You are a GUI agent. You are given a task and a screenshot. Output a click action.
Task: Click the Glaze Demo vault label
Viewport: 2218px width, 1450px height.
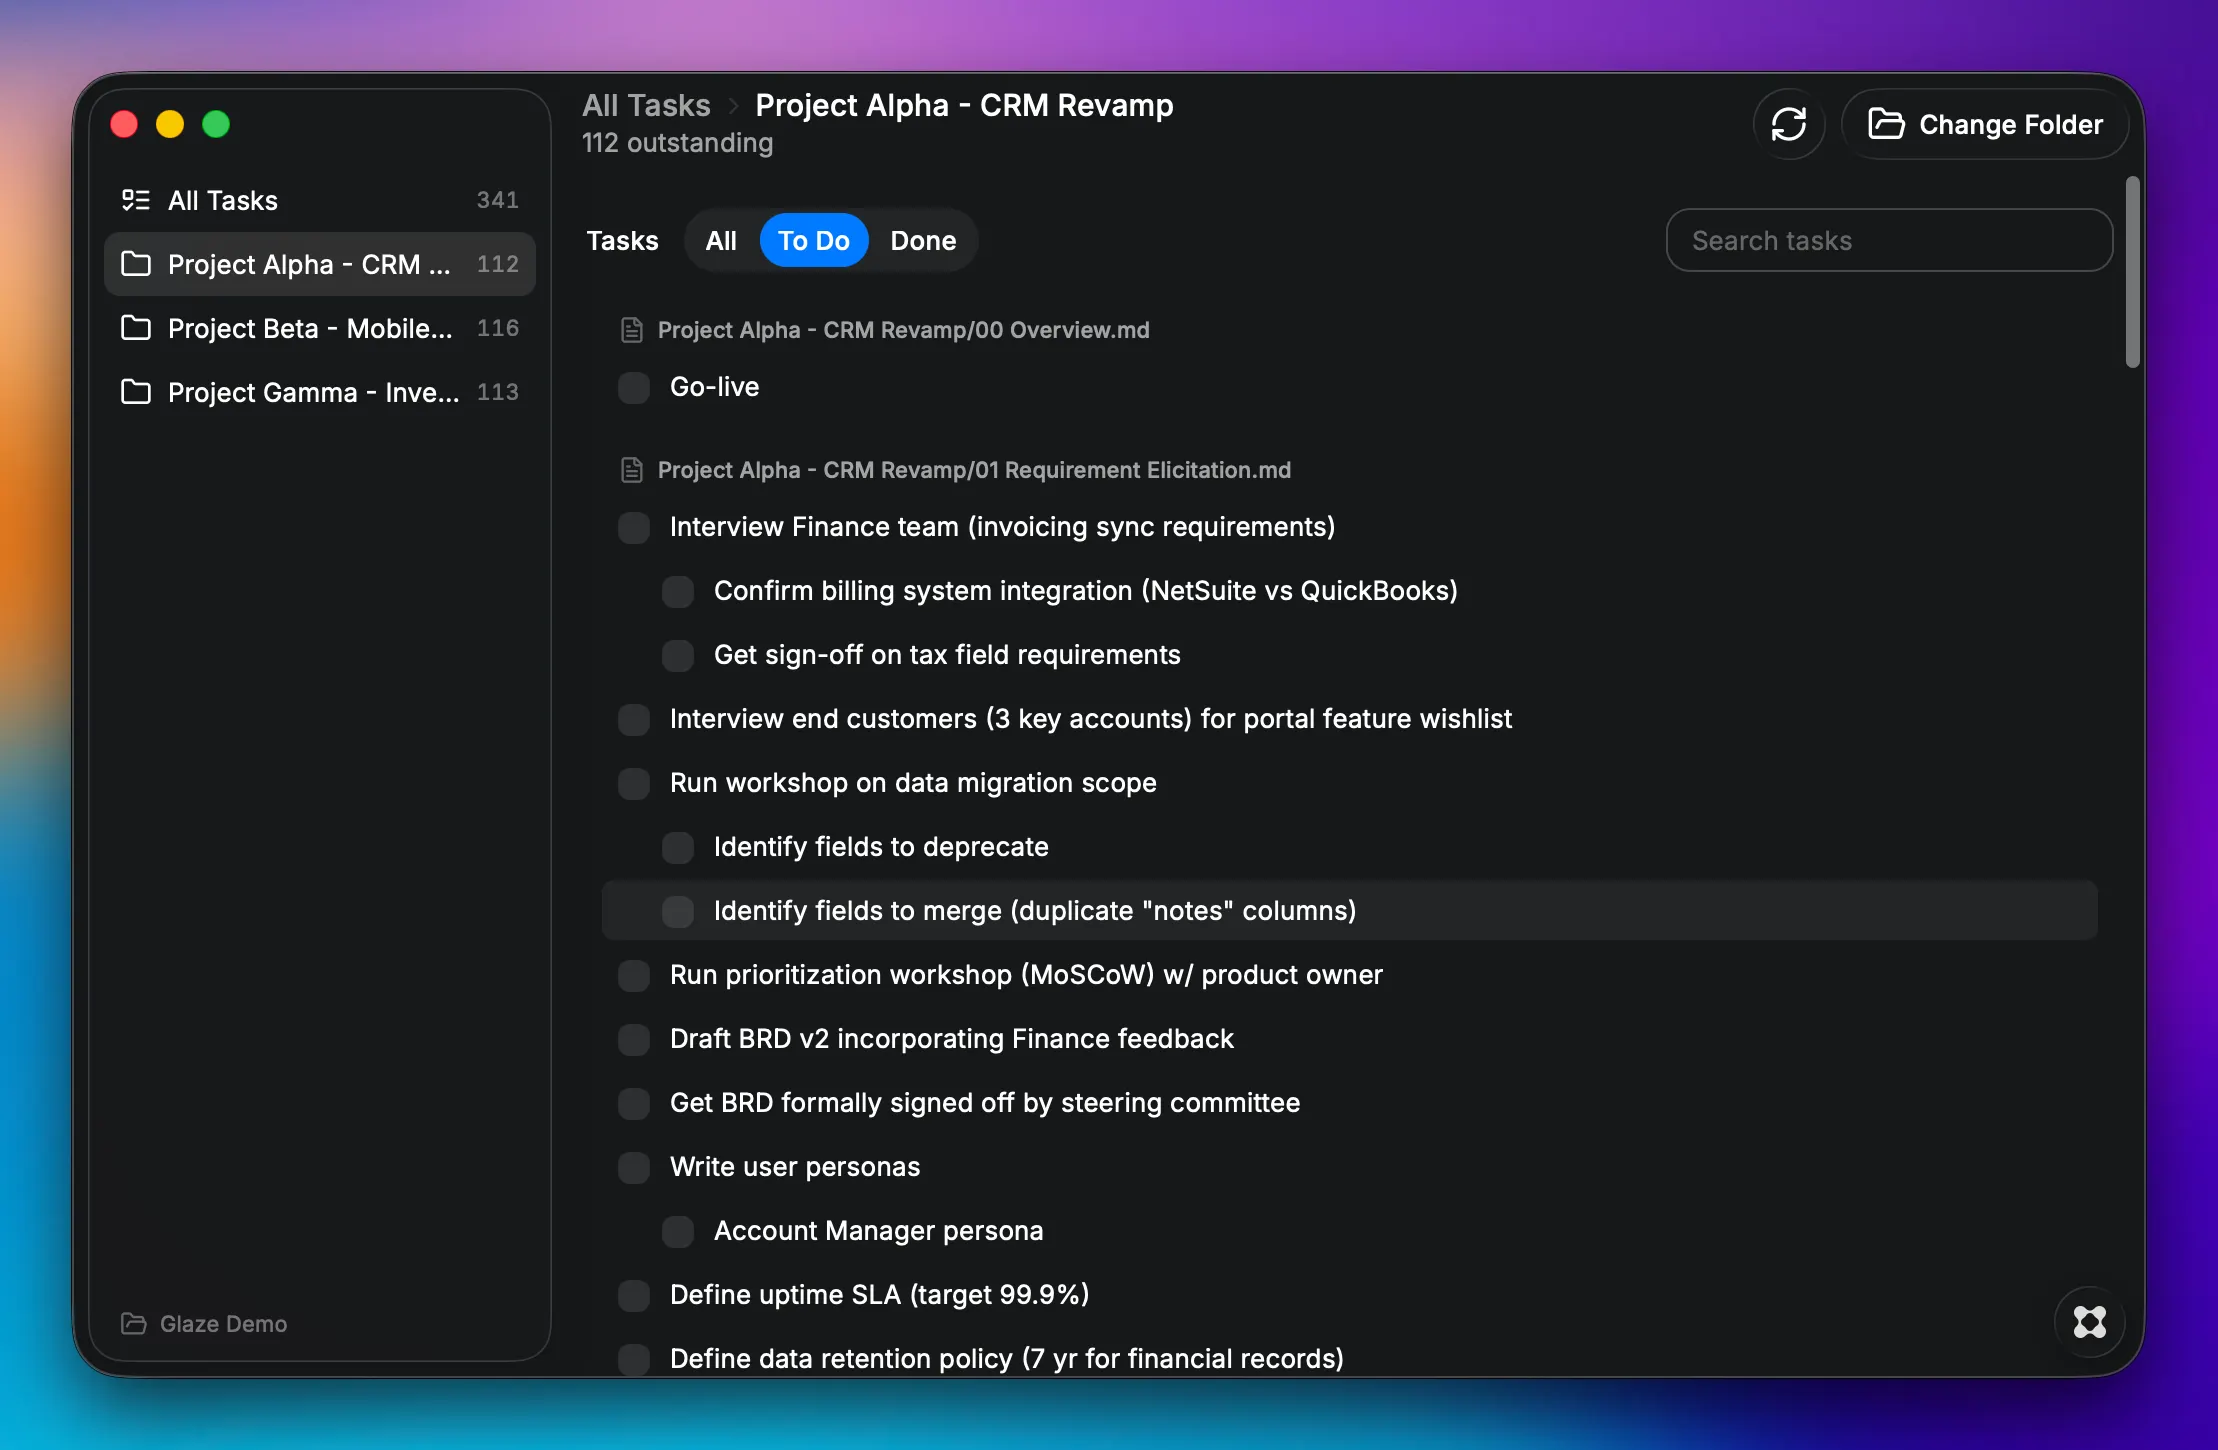click(223, 1323)
